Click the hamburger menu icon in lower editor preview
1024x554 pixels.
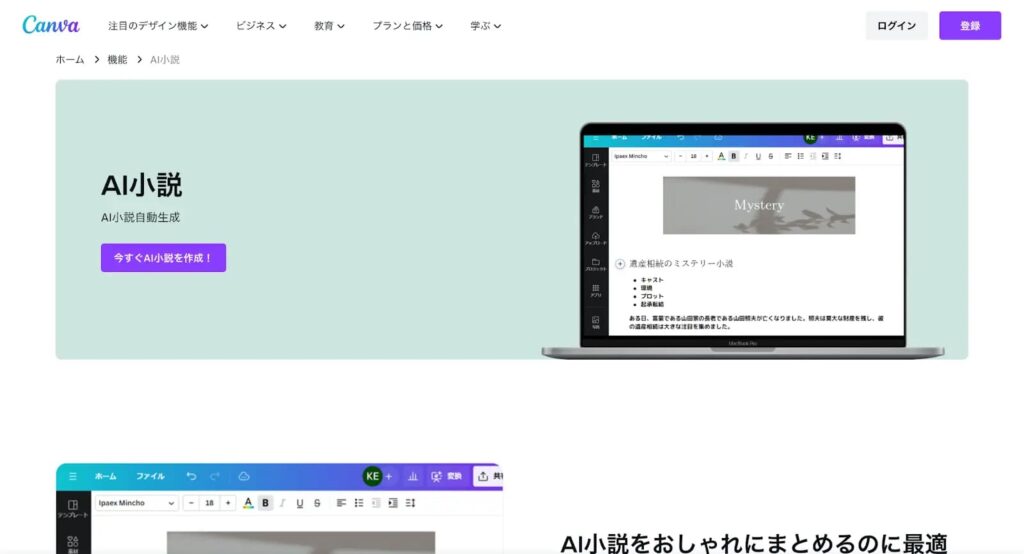coord(72,476)
